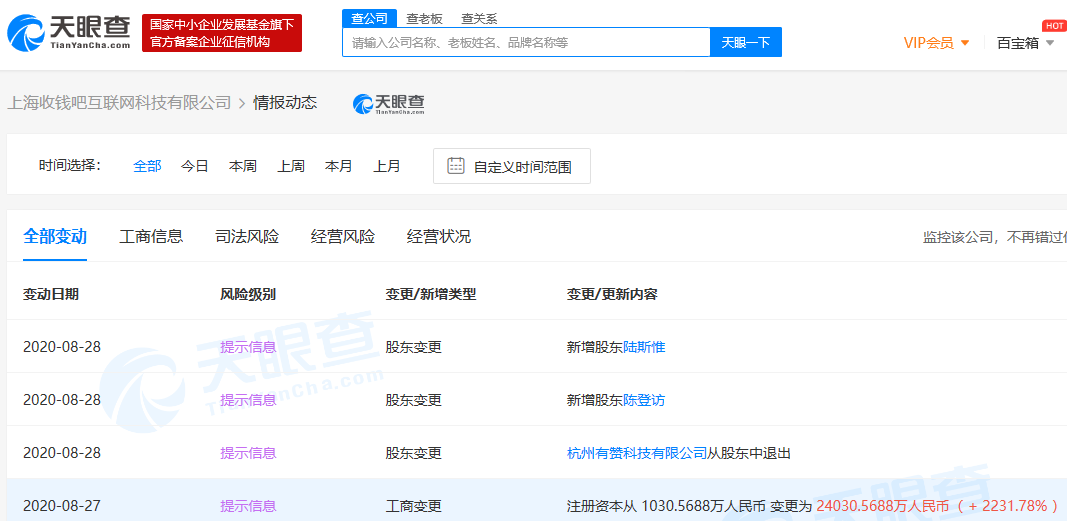1067x521 pixels.
Task: Switch to 经营风险 tab
Action: 343,237
